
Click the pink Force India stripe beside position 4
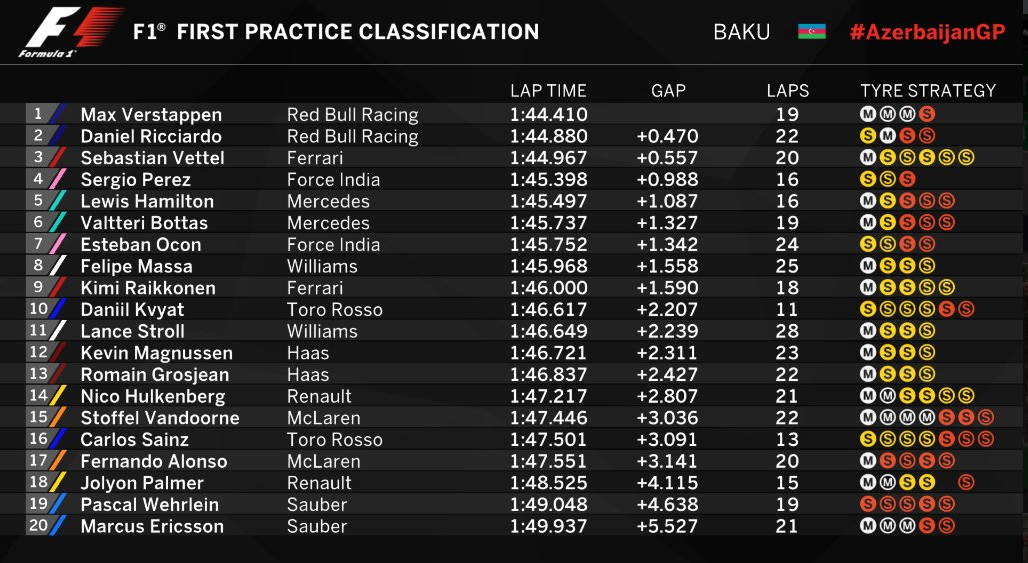58,179
